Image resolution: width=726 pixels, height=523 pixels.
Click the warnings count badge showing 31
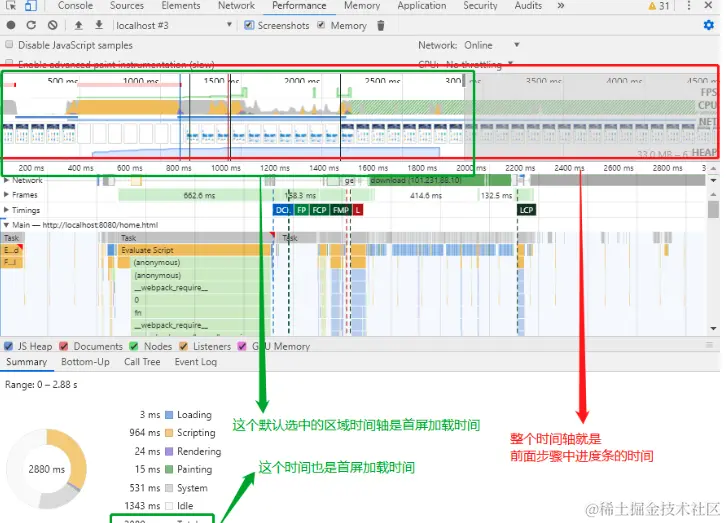[659, 6]
